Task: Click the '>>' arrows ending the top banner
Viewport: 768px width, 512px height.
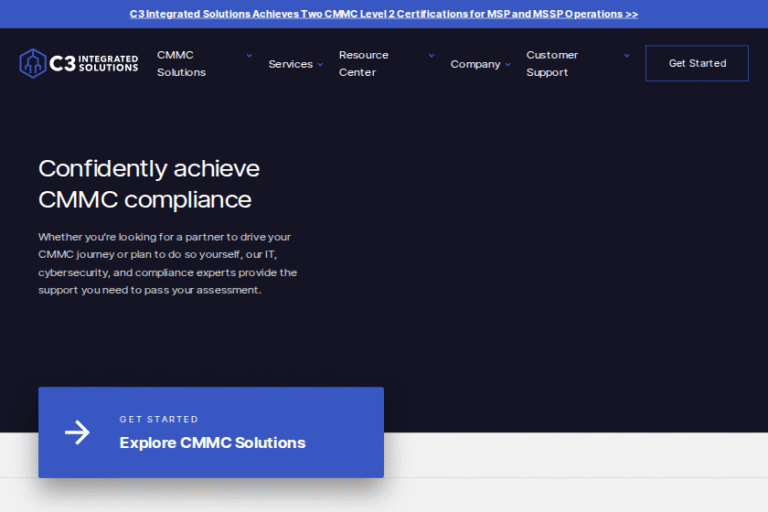Action: pos(630,14)
